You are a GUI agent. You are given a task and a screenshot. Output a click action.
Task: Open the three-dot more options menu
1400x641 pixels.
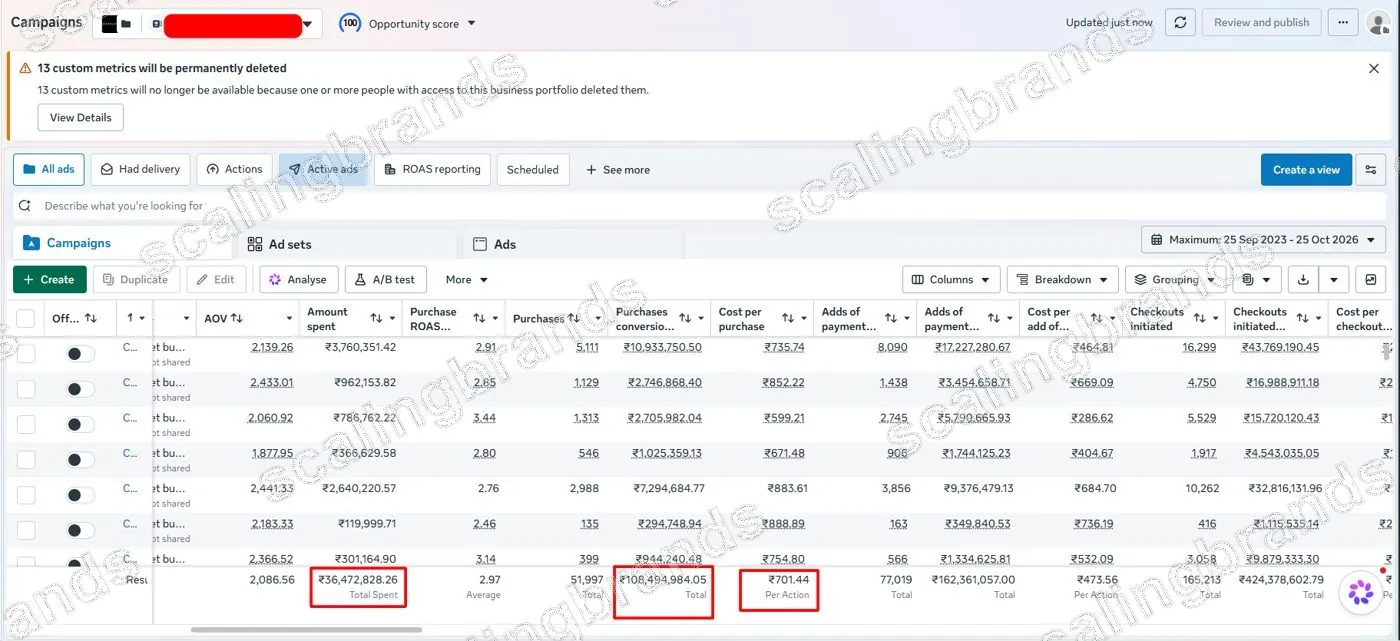coord(1343,22)
